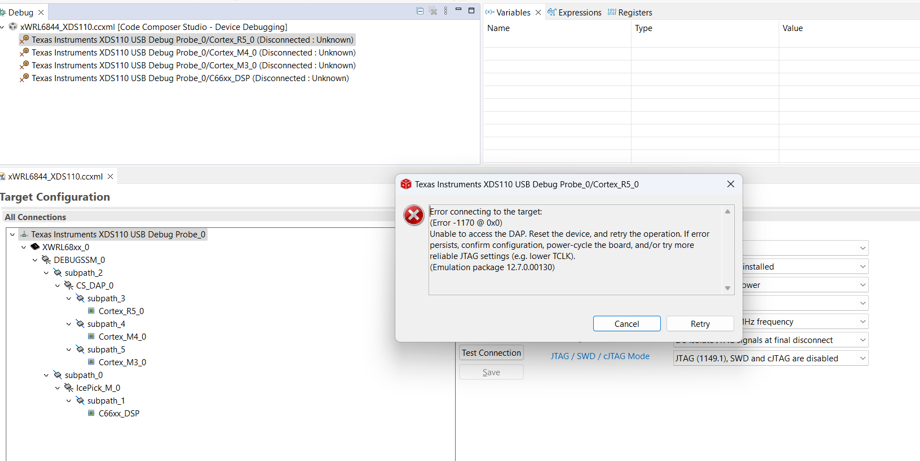Viewport: 920px width, 461px height.
Task: Collapse the CS_DAP_0 node
Action: pyautogui.click(x=58, y=286)
